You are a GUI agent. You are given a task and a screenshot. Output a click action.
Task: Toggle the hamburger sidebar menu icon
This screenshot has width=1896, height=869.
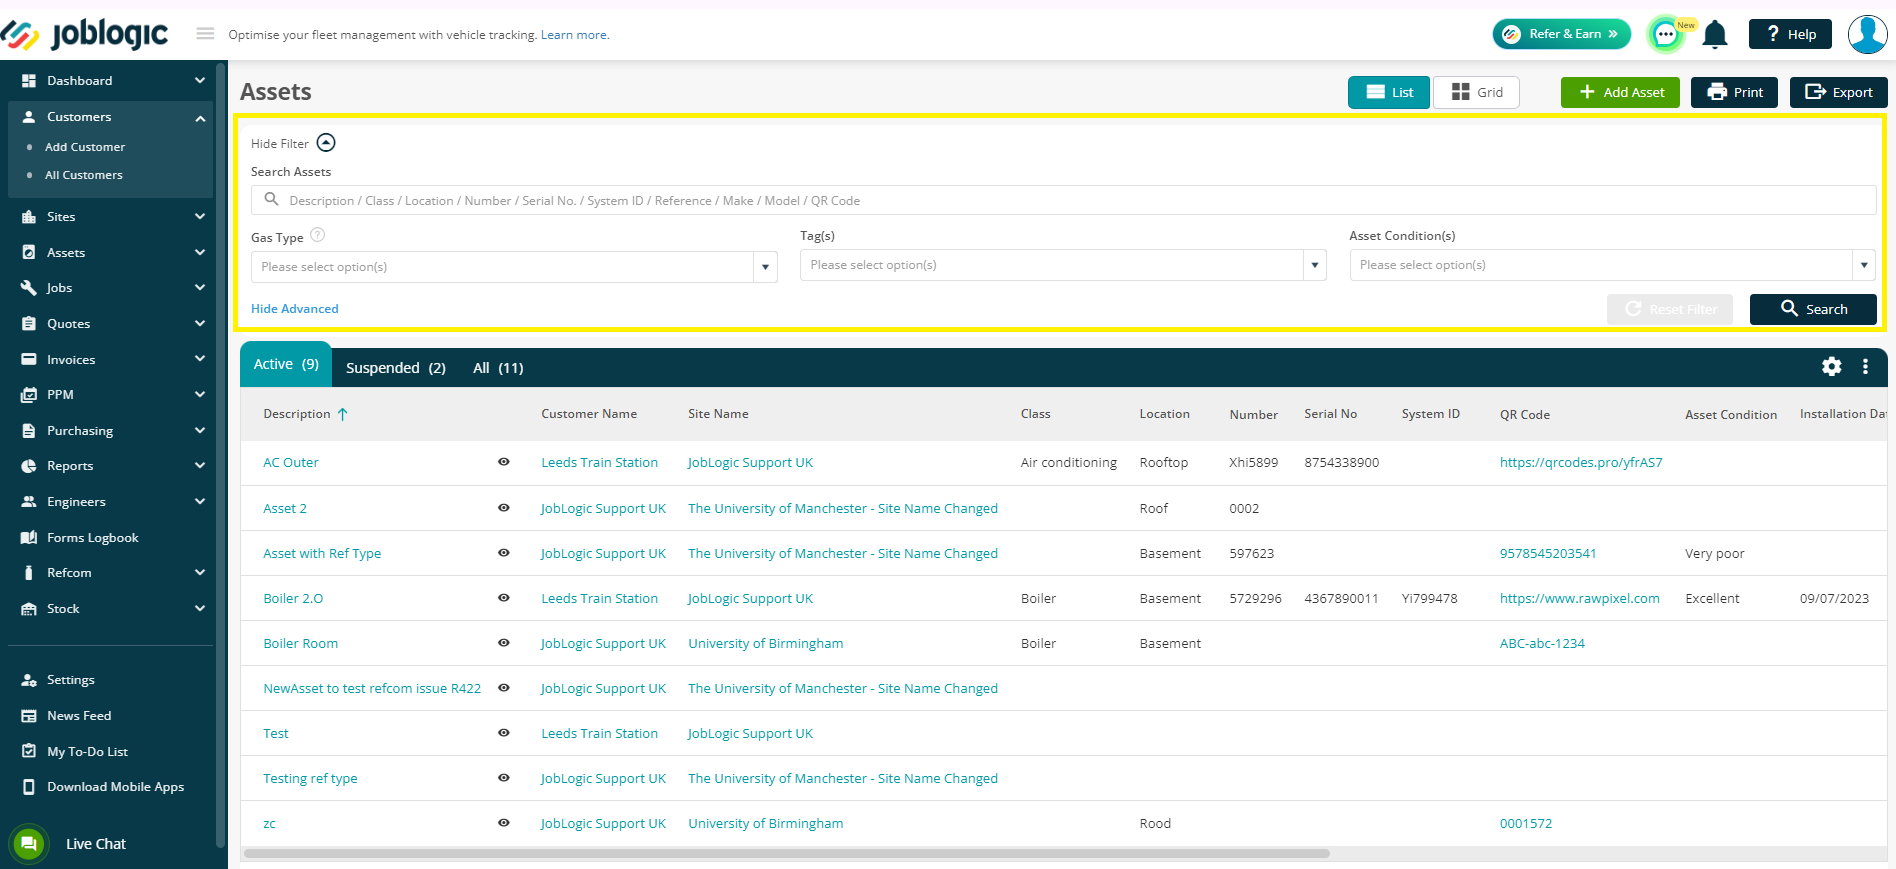click(x=205, y=34)
